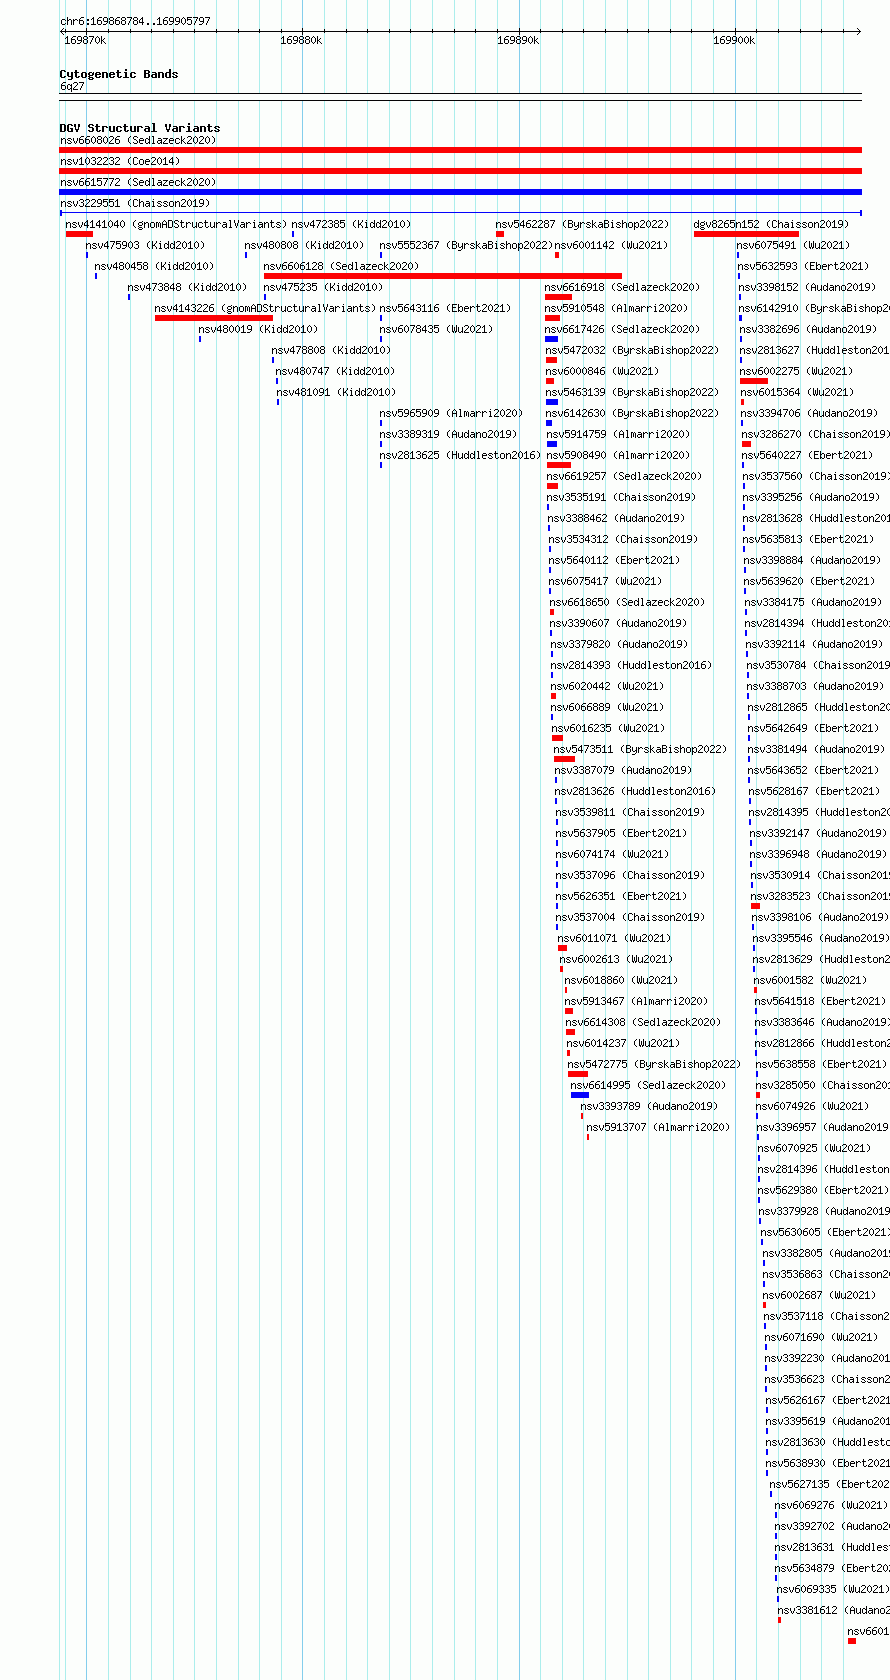
Task: Select nsv475903 (Kidd2010) label
Action: [x=145, y=245]
